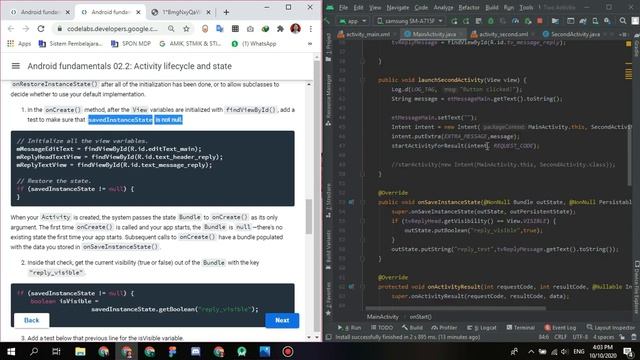Open Windows taskbar search
This screenshot has width=640, height=360.
34,351
